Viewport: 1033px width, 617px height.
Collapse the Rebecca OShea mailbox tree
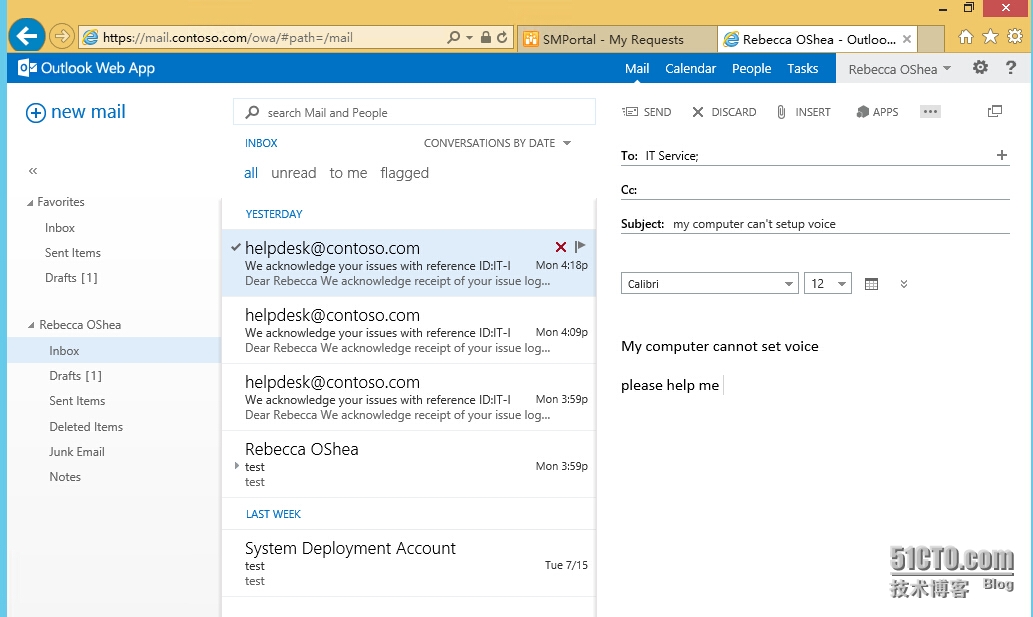(31, 325)
